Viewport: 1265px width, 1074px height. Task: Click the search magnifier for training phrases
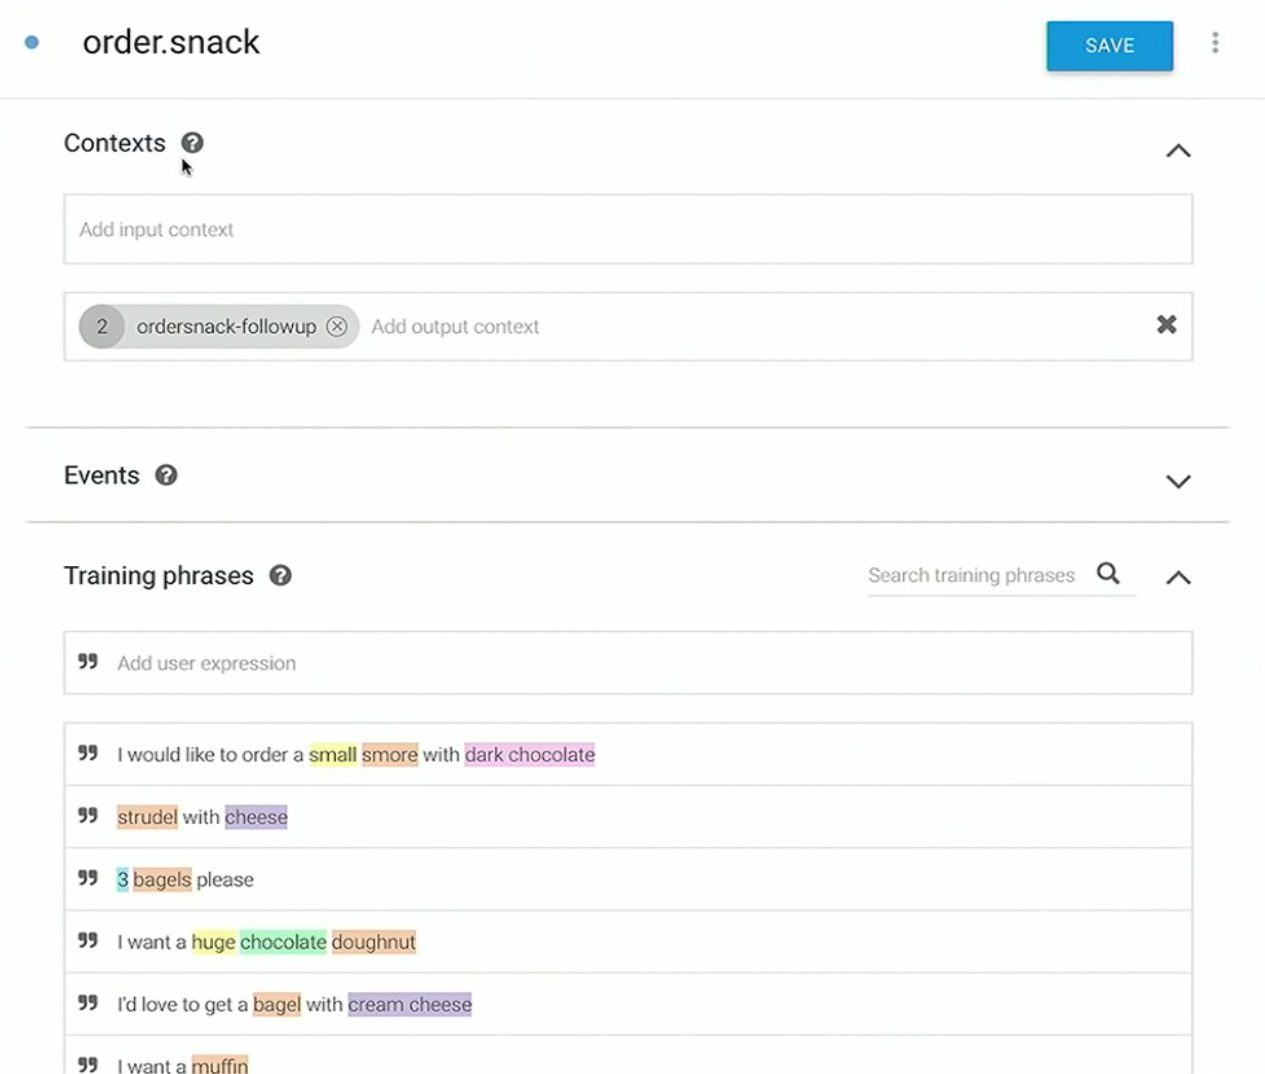click(1108, 573)
